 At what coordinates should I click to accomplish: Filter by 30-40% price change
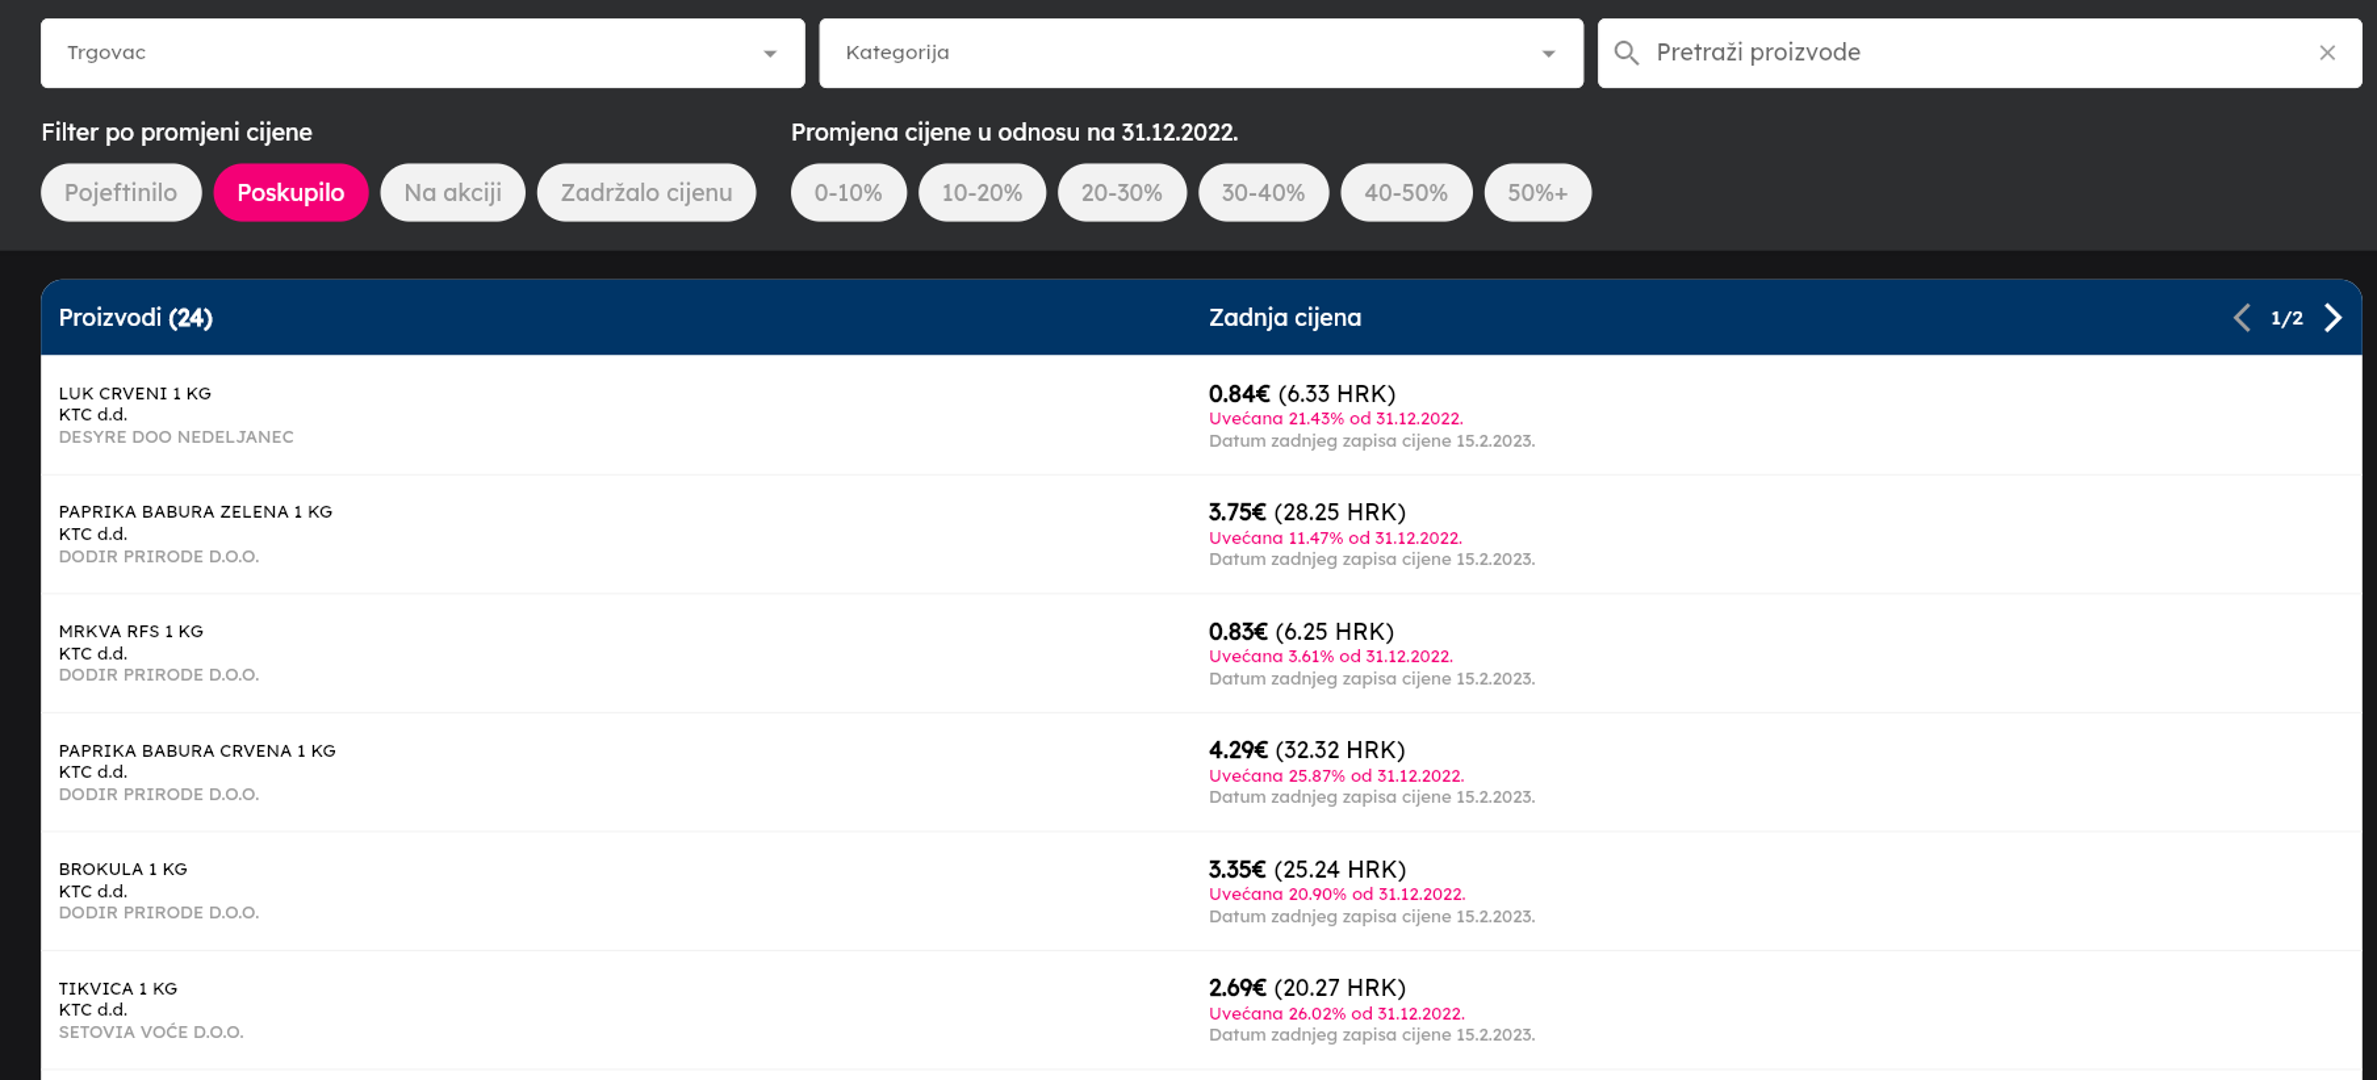tap(1263, 193)
